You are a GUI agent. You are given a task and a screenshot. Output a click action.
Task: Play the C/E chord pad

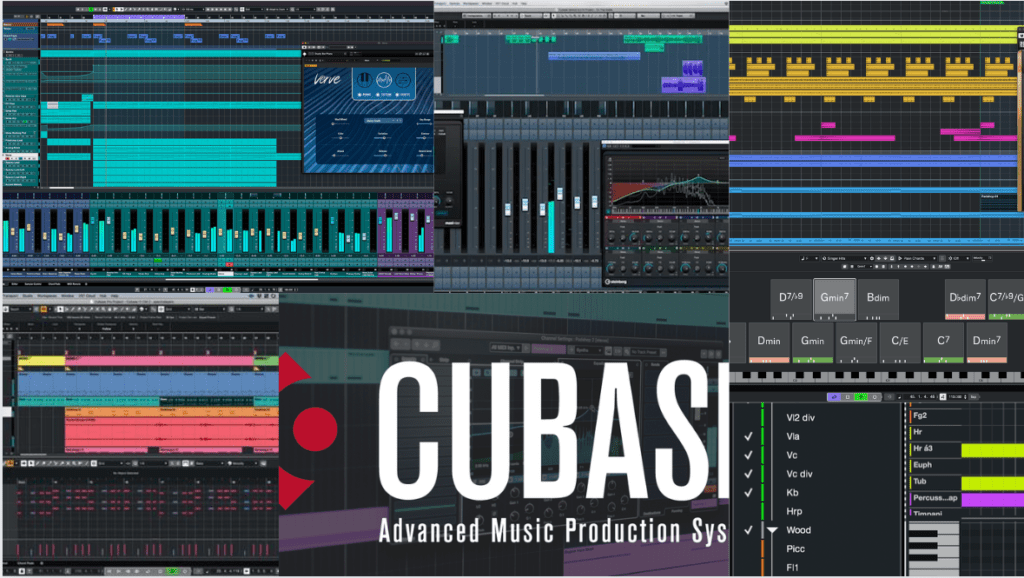[x=899, y=343]
